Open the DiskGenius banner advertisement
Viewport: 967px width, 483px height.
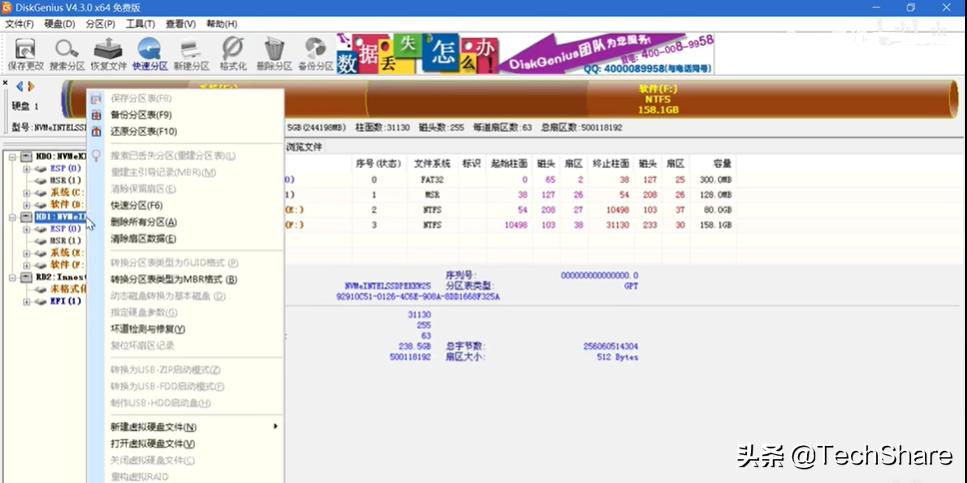point(525,54)
